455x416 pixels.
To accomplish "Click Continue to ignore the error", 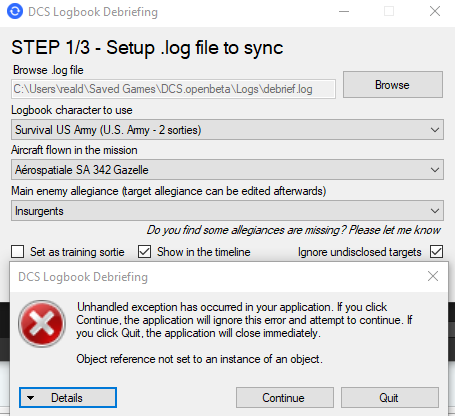I will (x=285, y=397).
